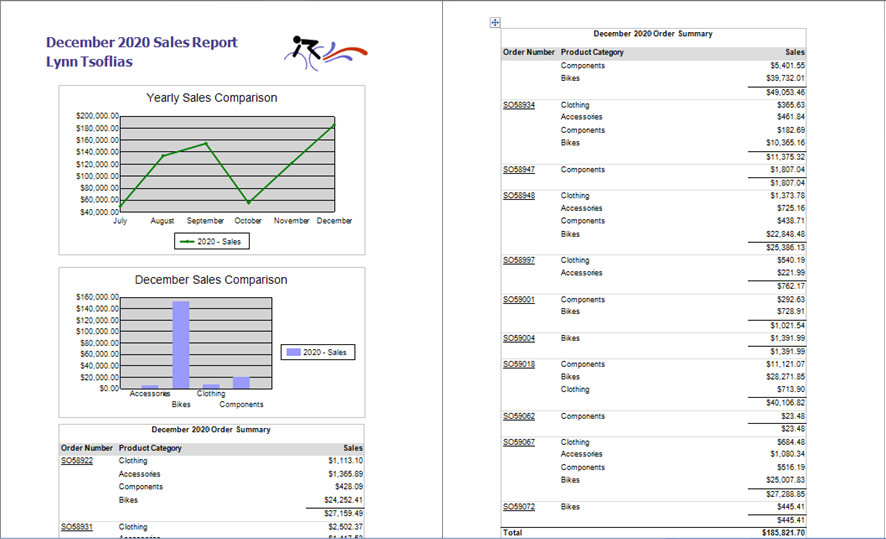Select the '$11,375.32' subtotal
This screenshot has height=539, width=886.
click(x=785, y=157)
